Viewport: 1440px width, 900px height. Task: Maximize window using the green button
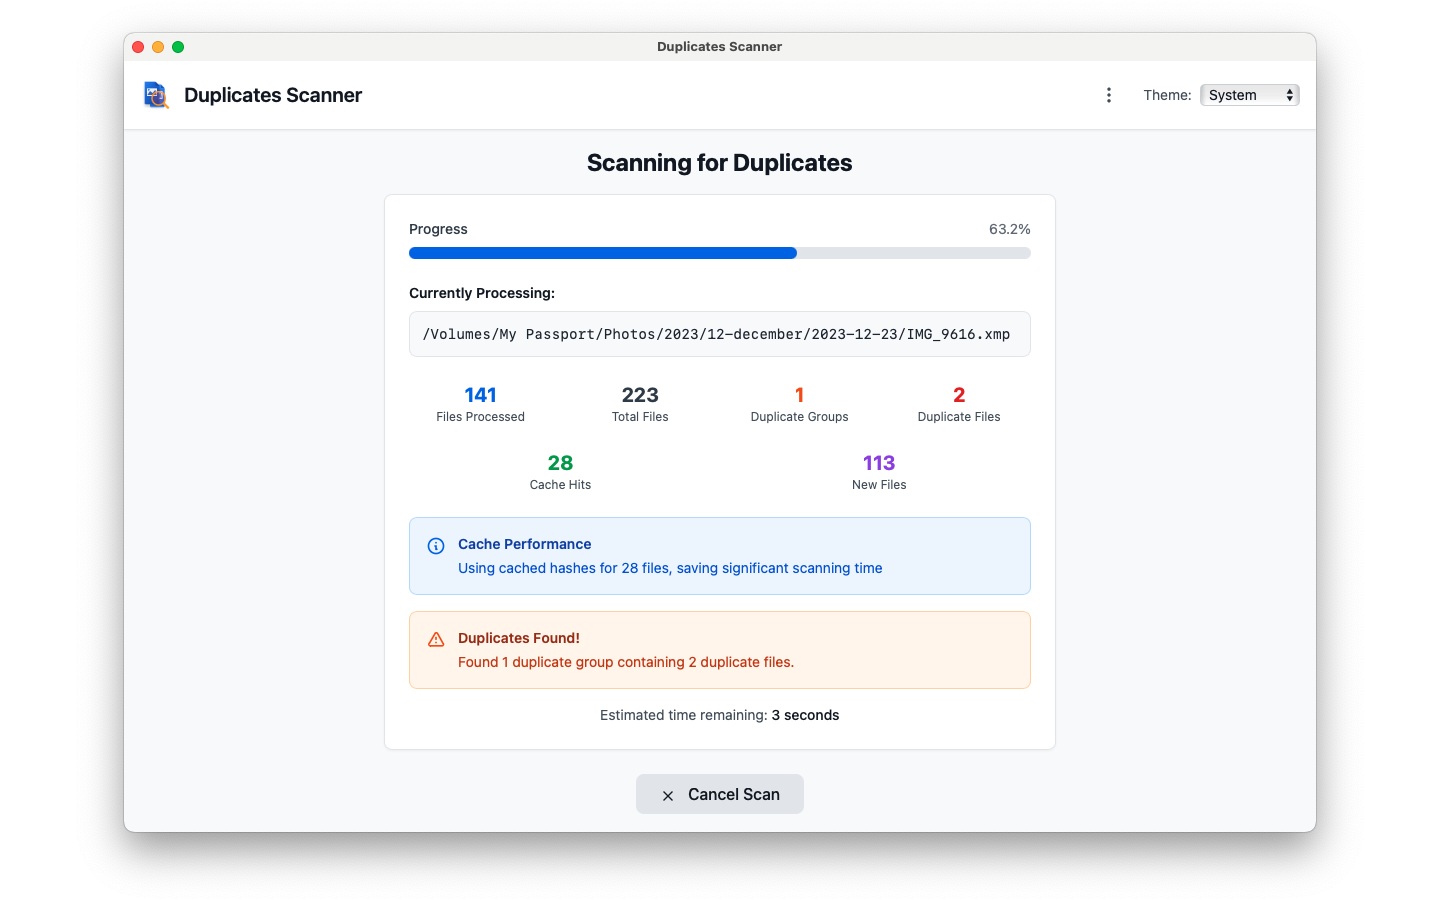tap(178, 47)
